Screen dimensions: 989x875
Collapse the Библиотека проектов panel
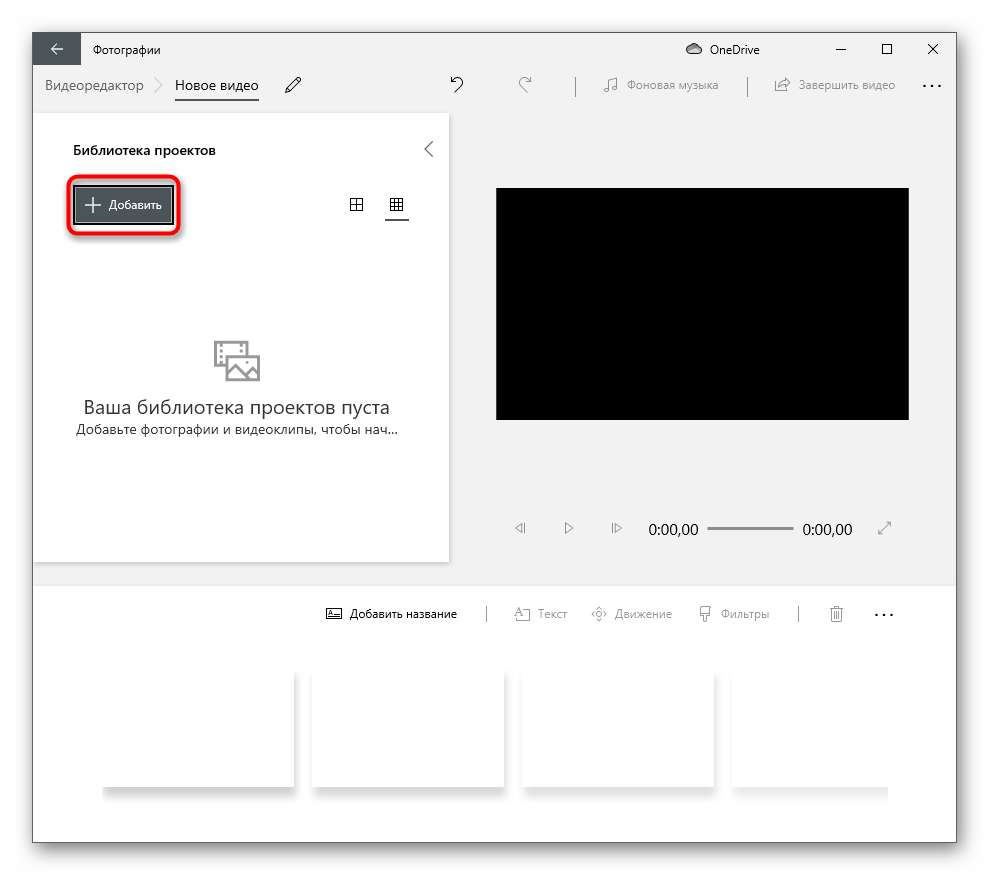(x=429, y=149)
